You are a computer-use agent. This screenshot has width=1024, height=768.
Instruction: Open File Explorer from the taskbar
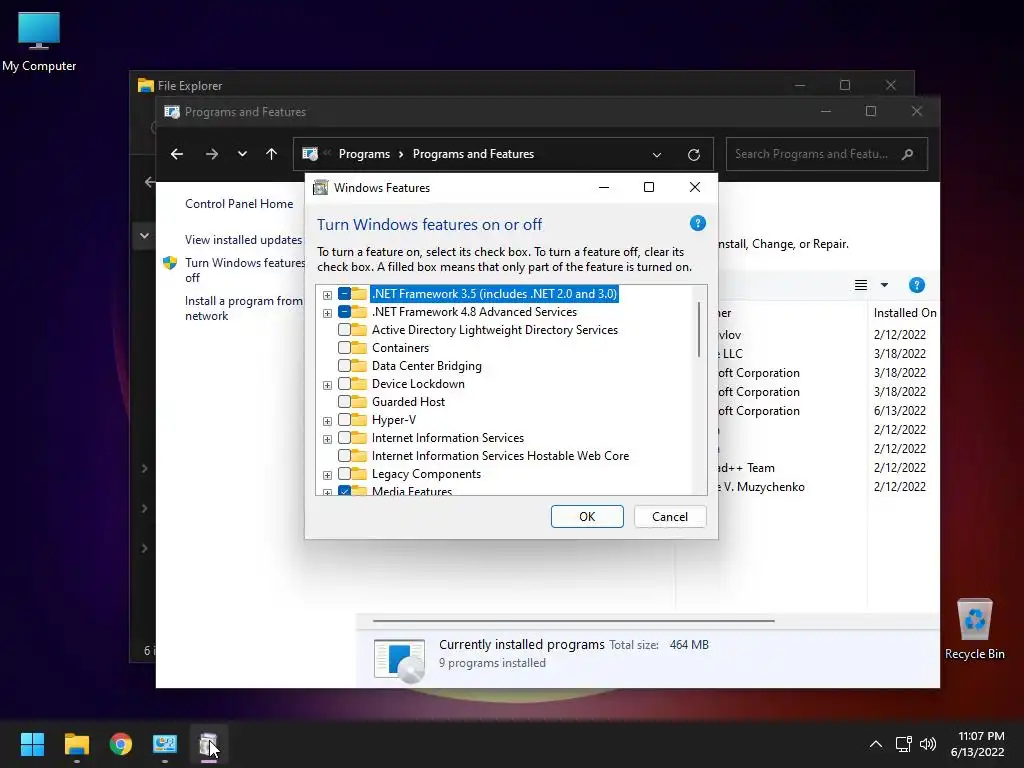pos(76,744)
